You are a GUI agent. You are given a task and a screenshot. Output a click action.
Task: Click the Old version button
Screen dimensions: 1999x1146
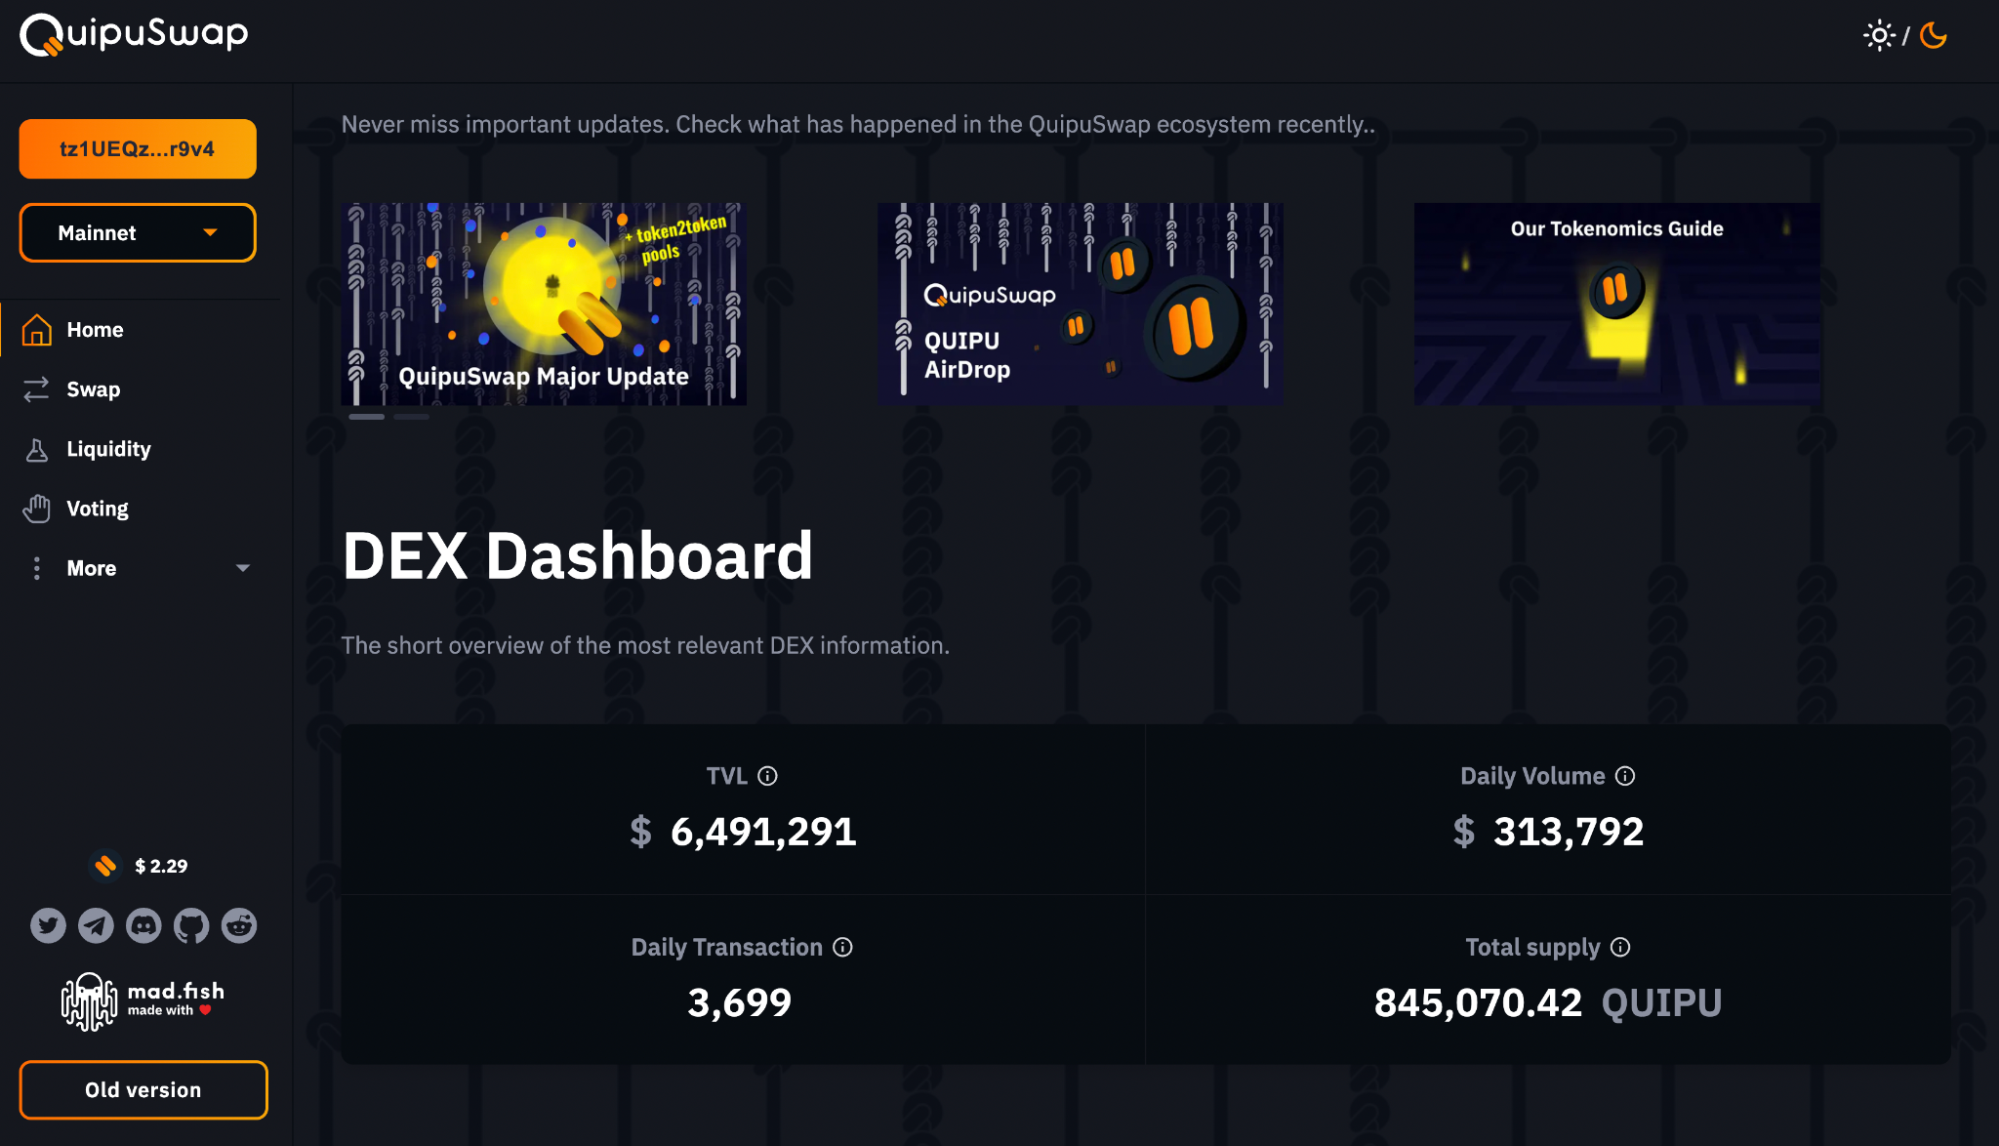(143, 1090)
